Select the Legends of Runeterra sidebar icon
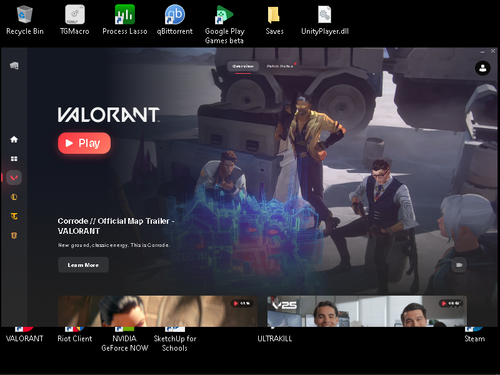Viewport: 500px width, 375px height. tap(14, 235)
